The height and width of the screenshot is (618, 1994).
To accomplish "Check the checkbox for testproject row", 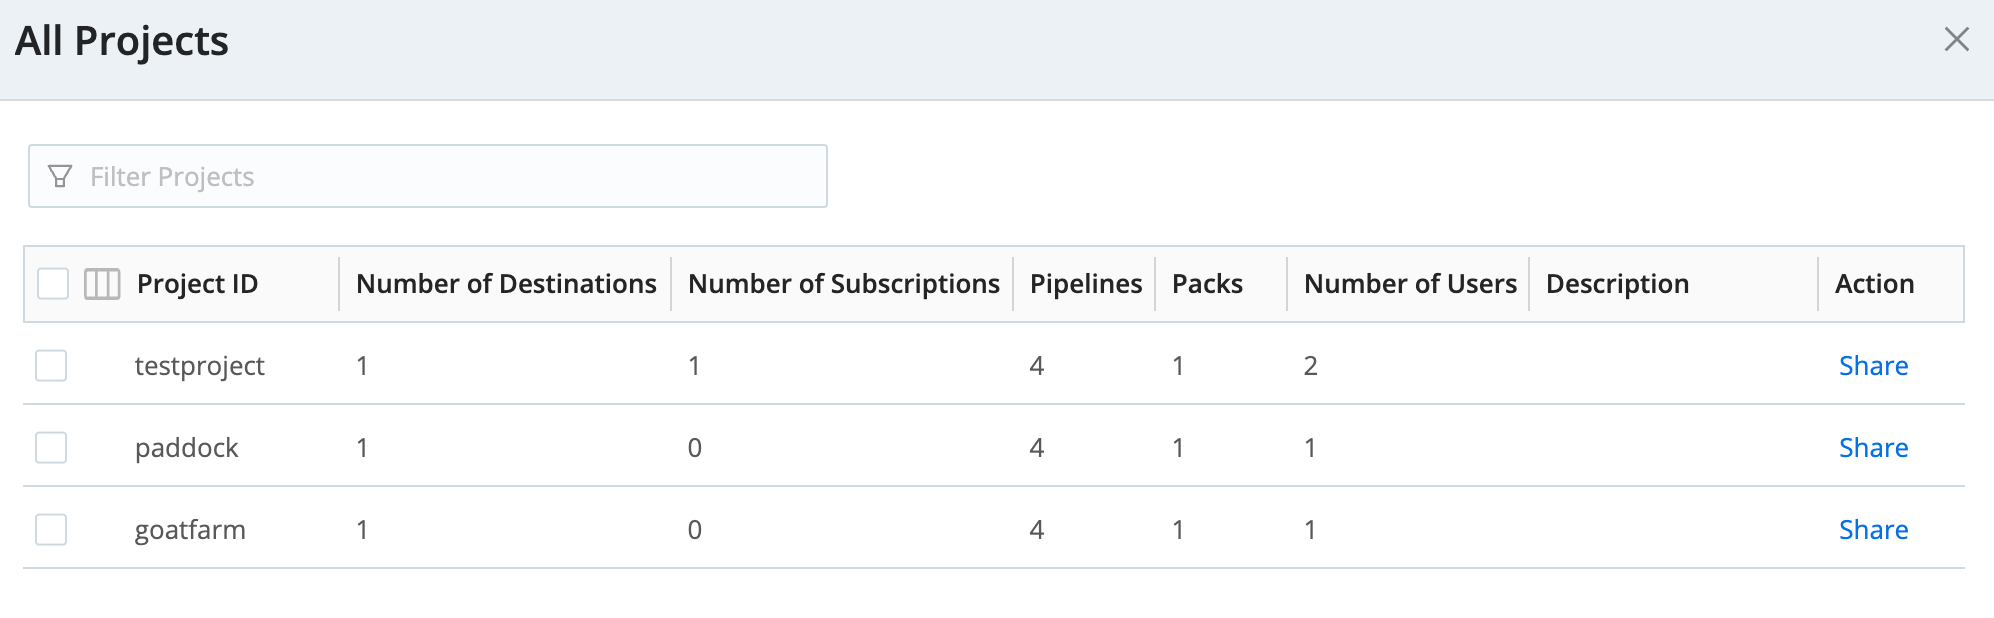I will pyautogui.click(x=50, y=365).
